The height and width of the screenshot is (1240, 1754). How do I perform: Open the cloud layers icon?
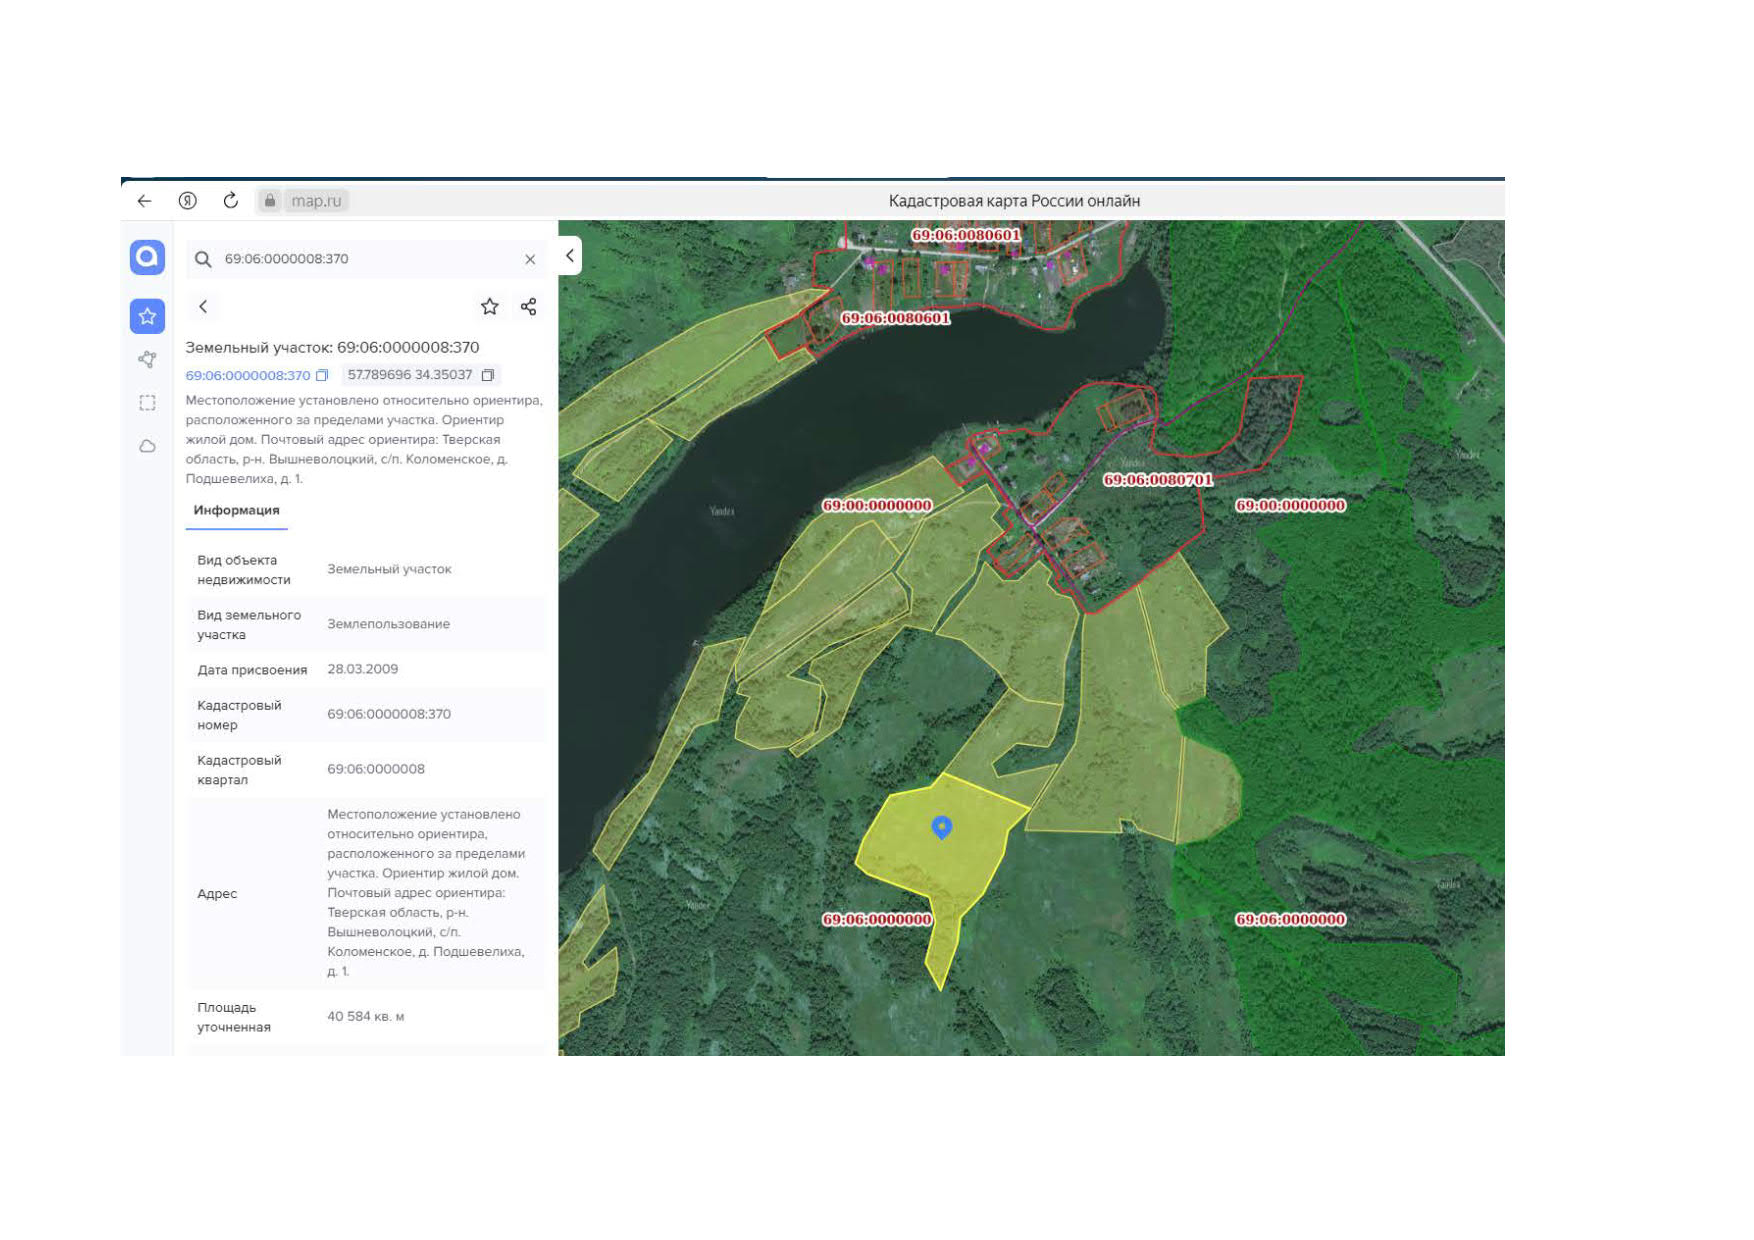(147, 446)
